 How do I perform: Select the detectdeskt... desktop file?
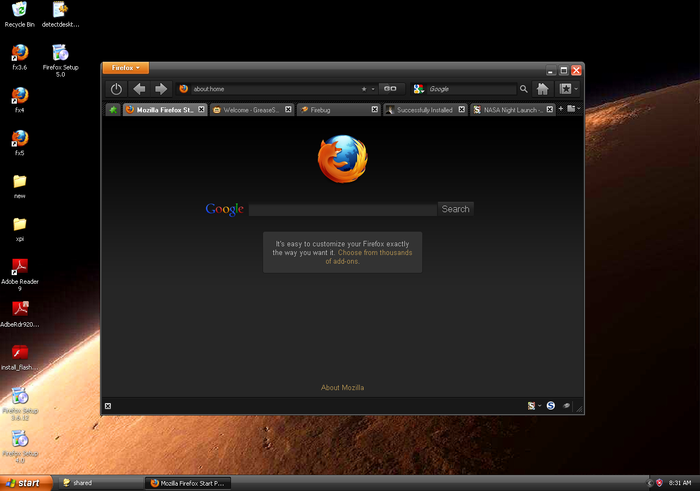60,14
